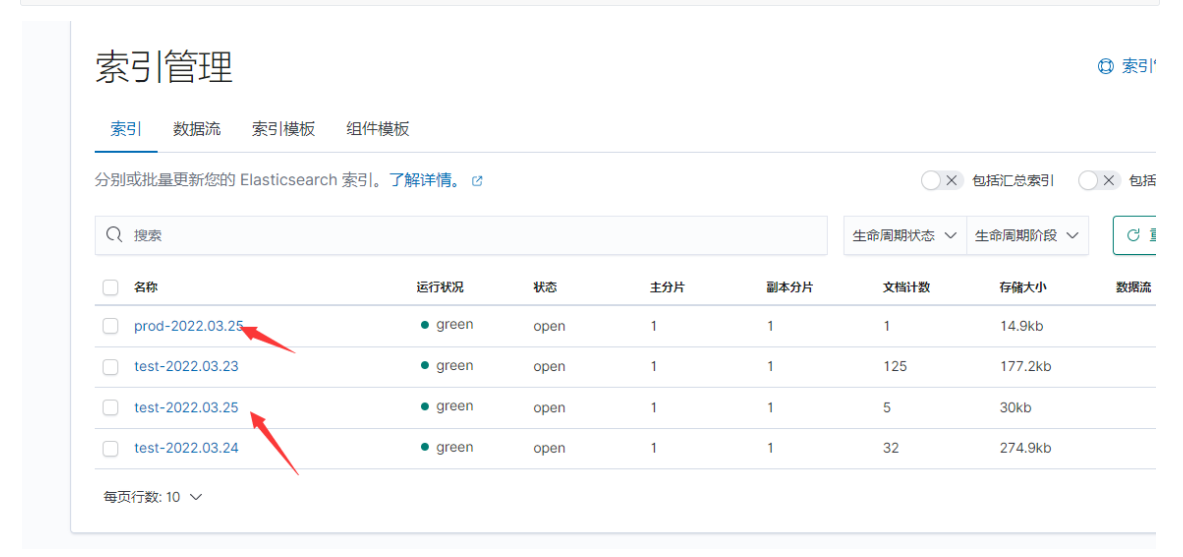Click into the 搜索 index search field

470,236
